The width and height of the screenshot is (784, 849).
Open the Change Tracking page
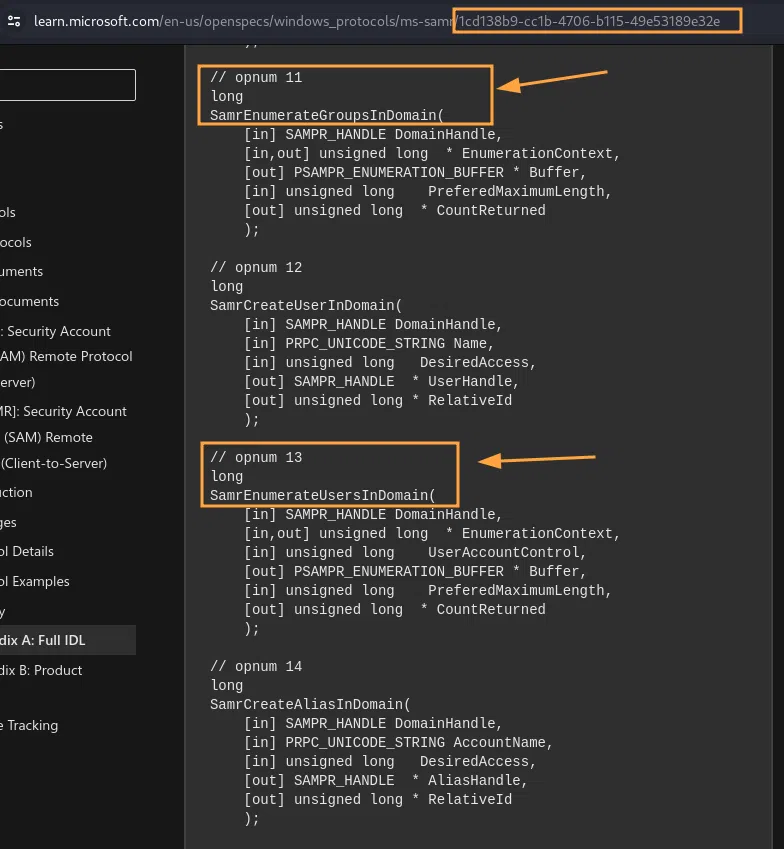pyautogui.click(x=40, y=725)
